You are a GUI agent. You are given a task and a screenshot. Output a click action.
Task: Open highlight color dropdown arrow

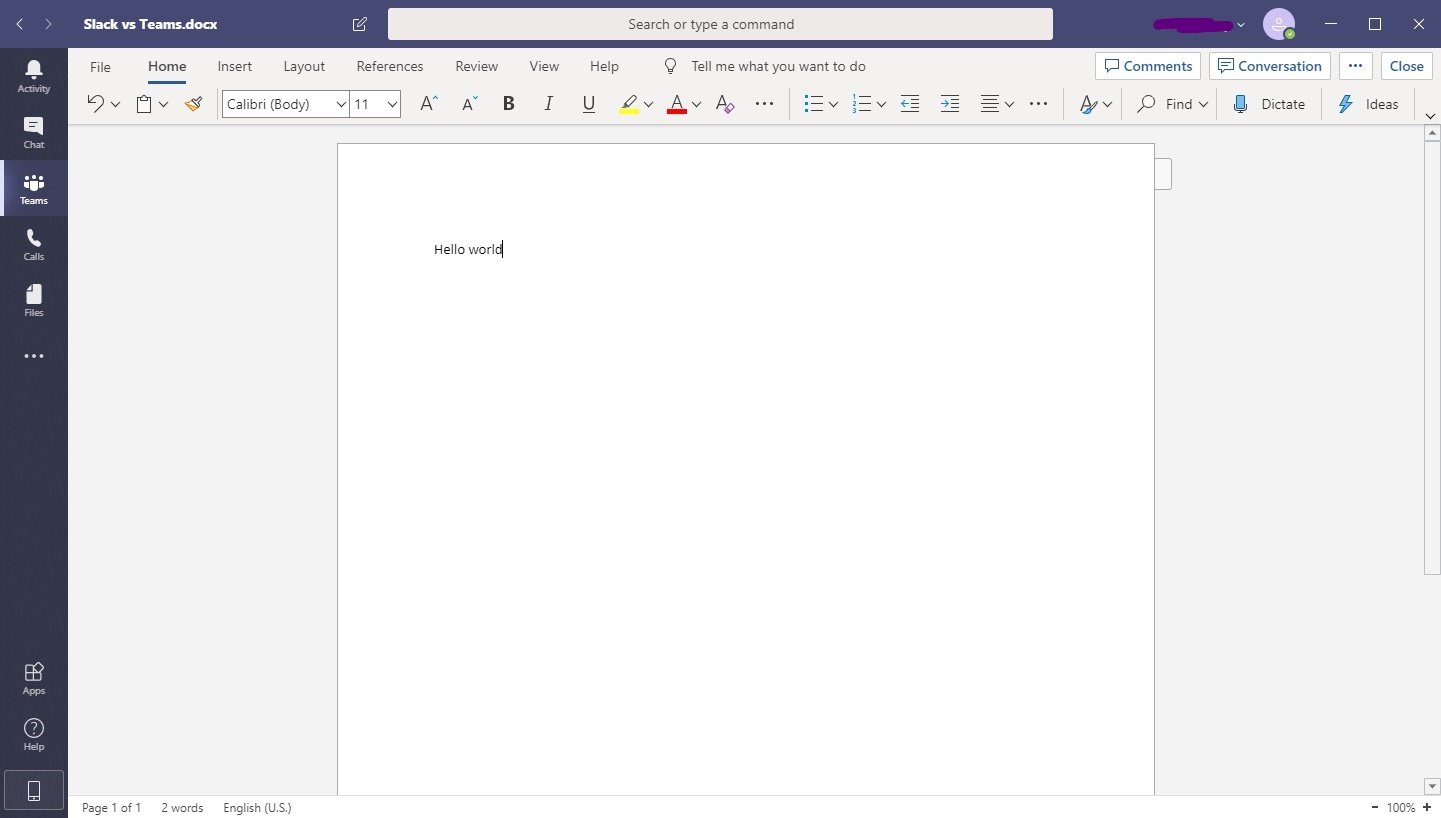pos(648,104)
